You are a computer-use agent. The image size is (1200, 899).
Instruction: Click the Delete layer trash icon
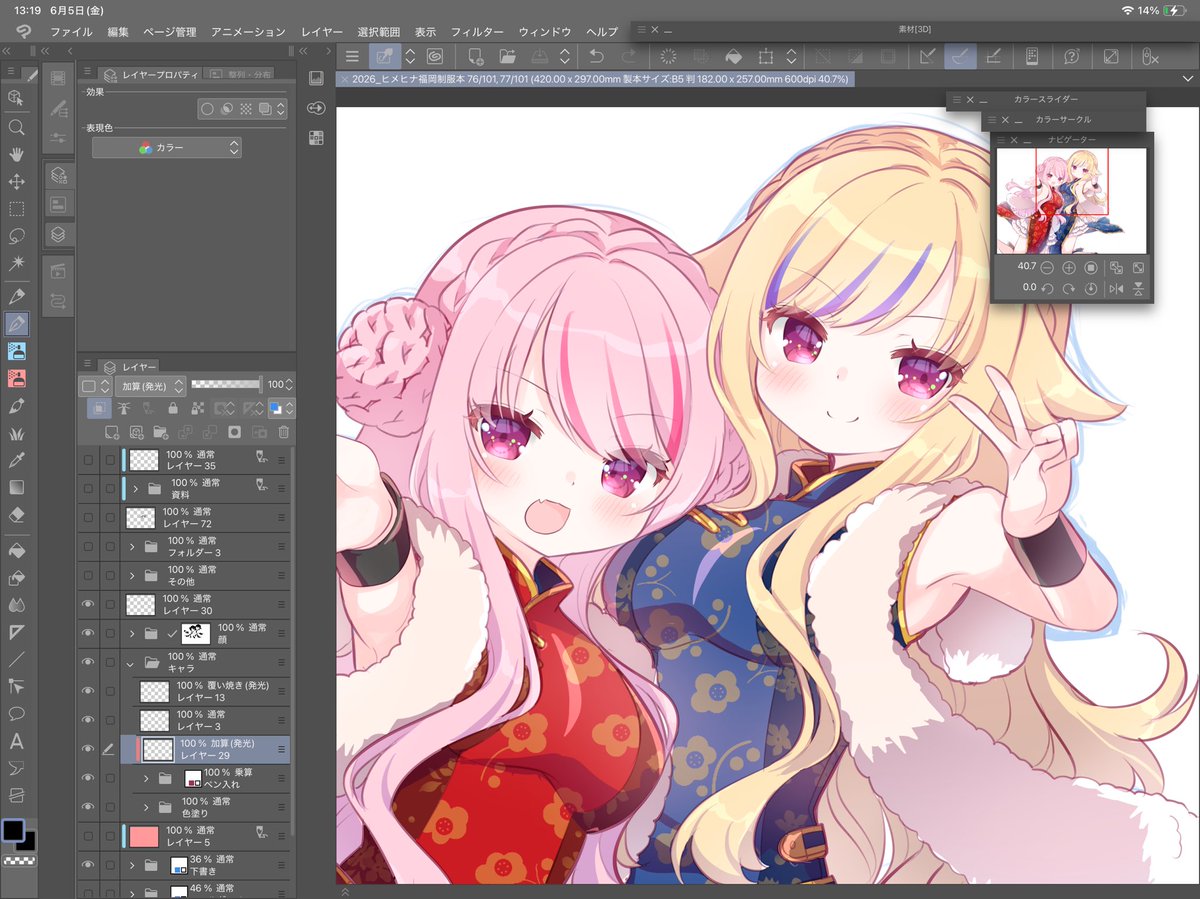(x=284, y=432)
